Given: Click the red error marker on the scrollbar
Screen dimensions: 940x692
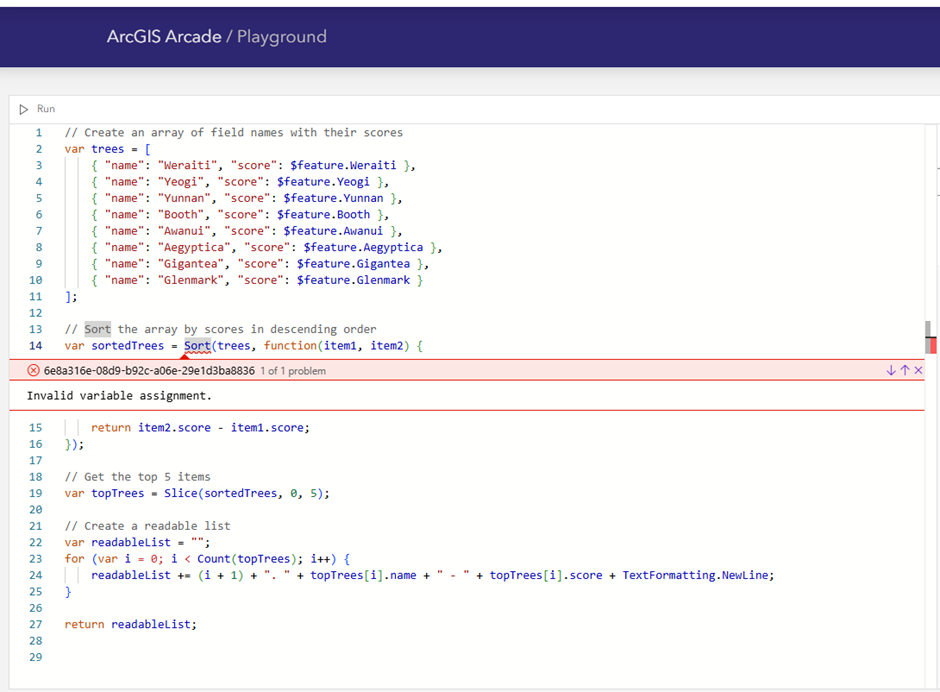Looking at the screenshot, I should (932, 343).
